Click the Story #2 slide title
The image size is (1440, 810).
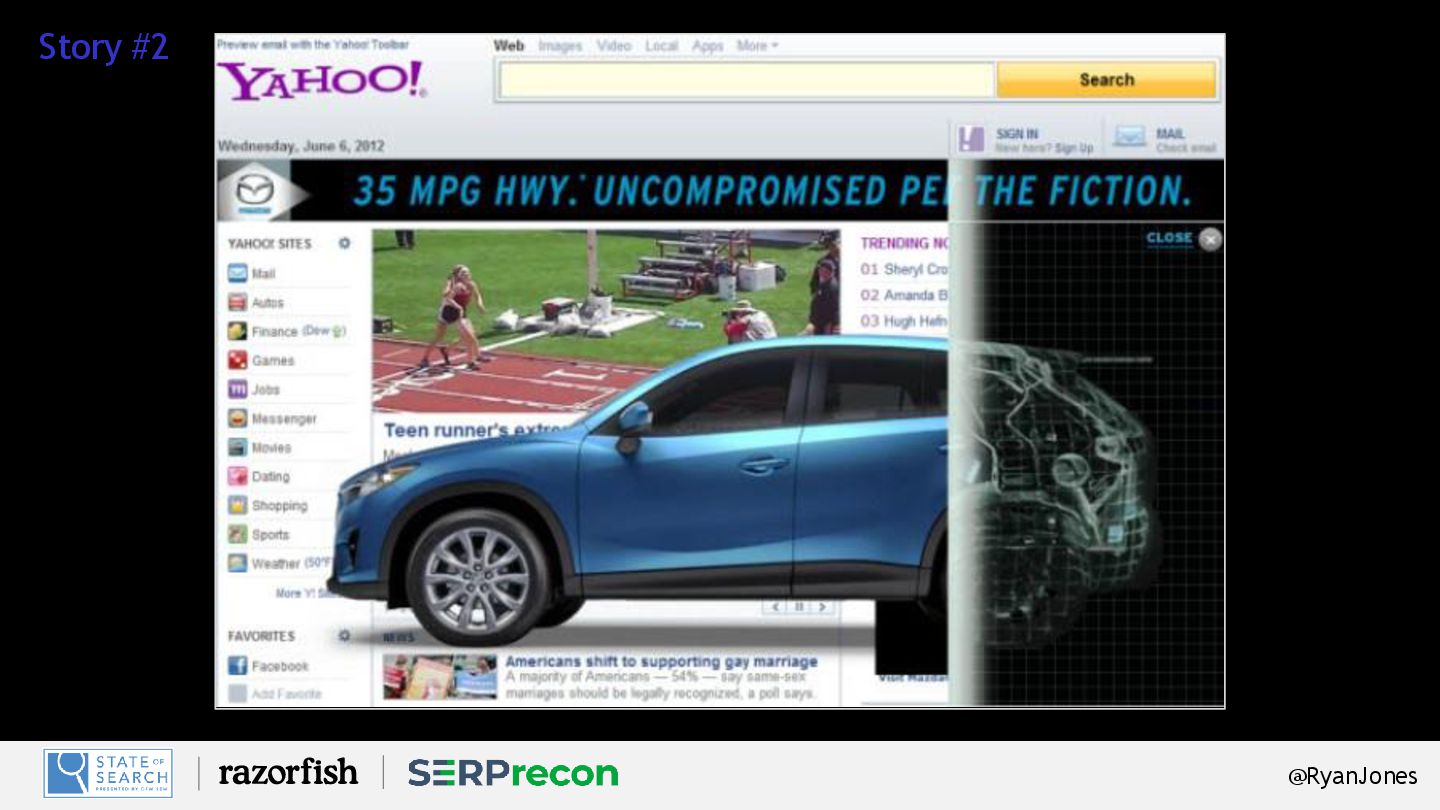click(103, 47)
